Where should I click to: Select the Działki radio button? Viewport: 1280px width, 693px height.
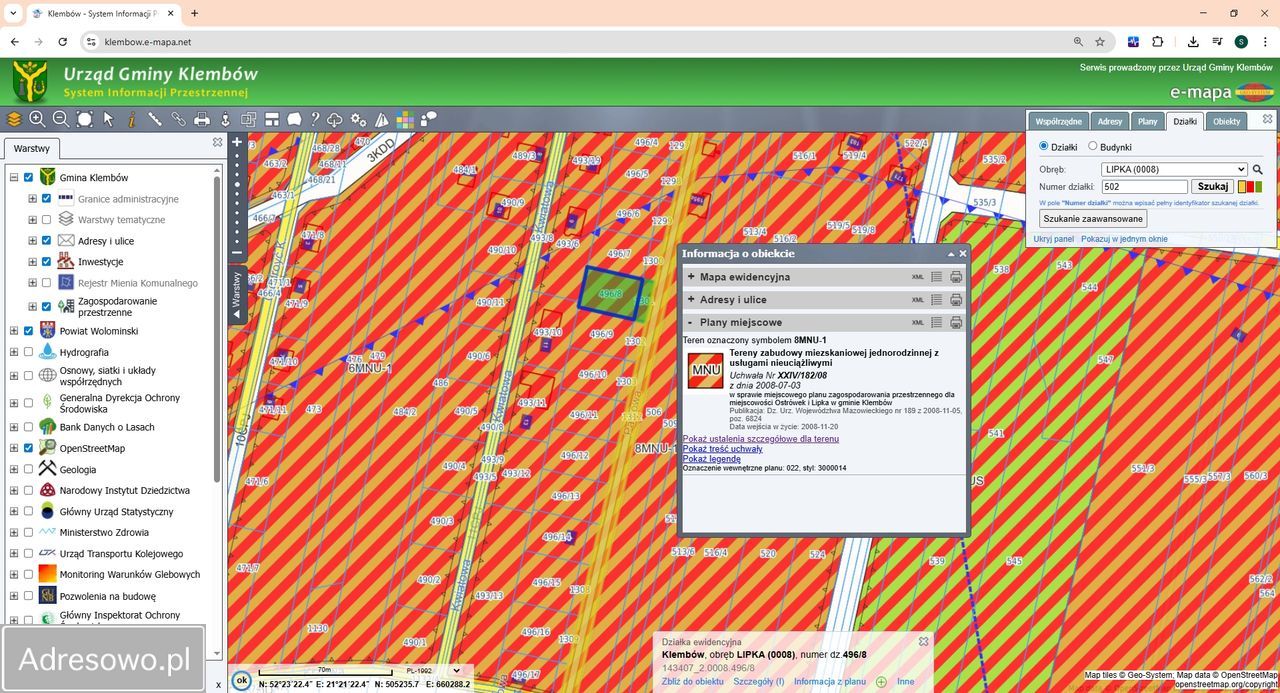(x=1044, y=146)
